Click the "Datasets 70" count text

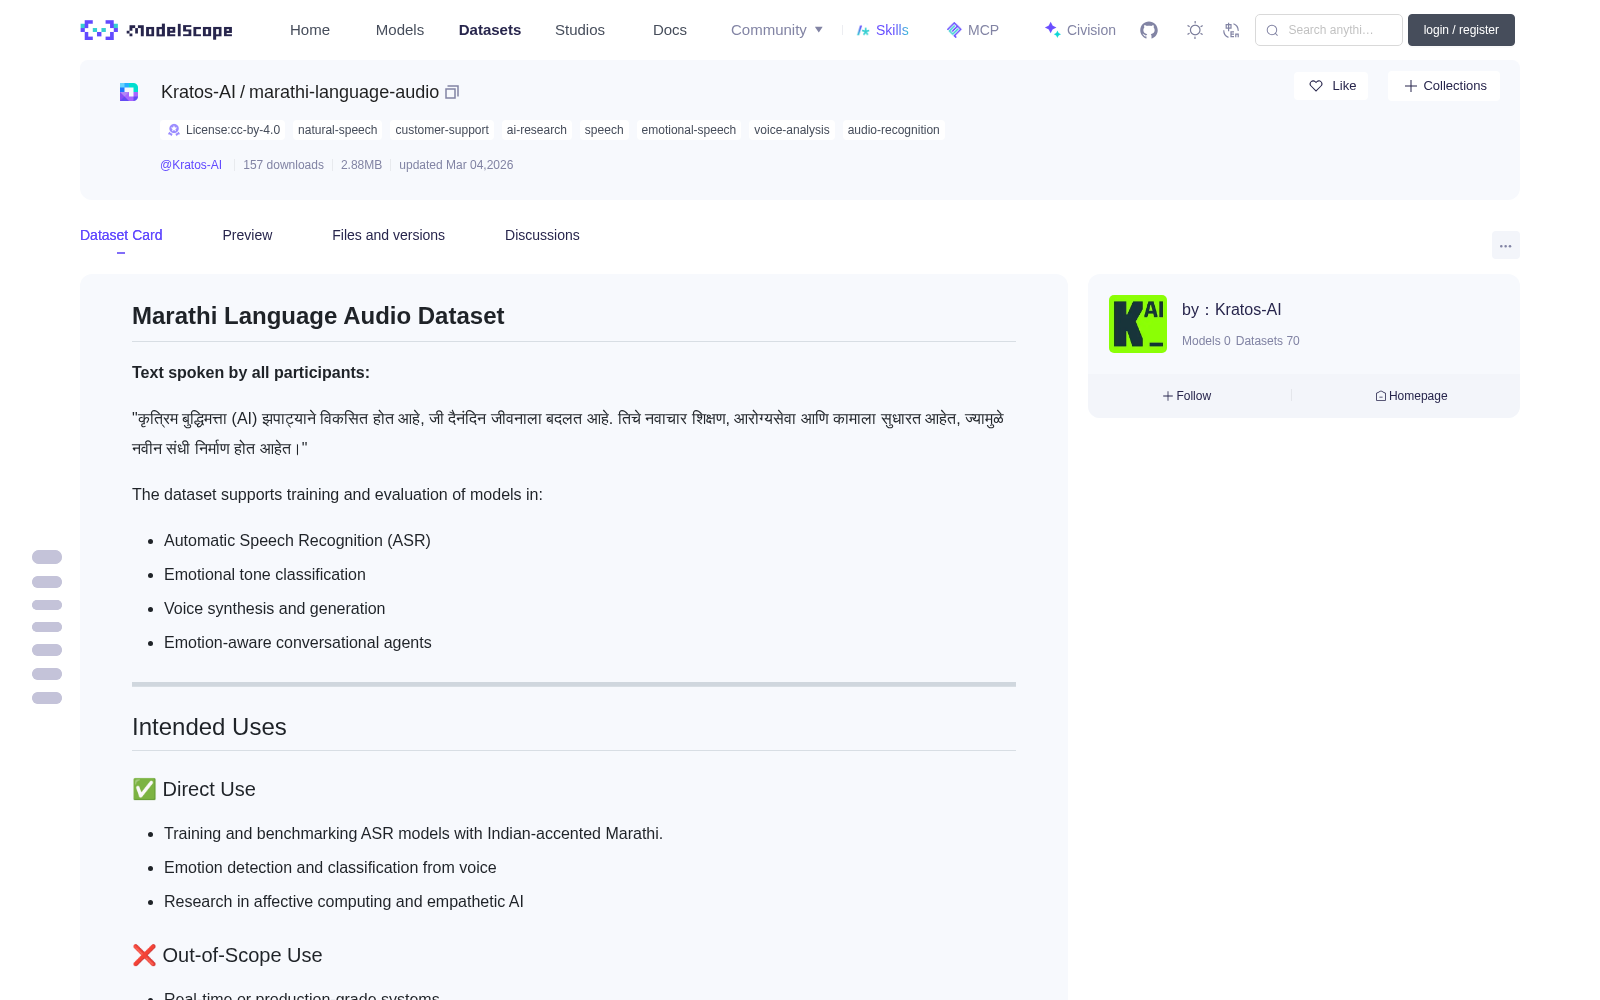point(1268,341)
